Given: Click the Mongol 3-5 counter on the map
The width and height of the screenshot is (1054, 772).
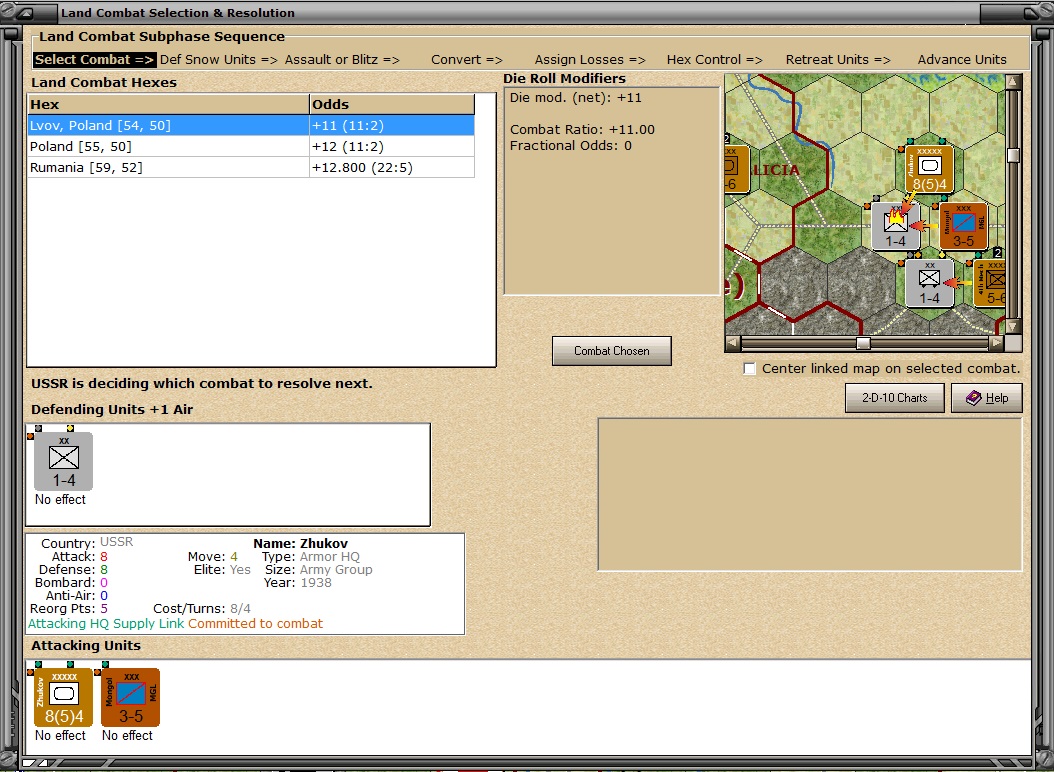Looking at the screenshot, I should coord(963,227).
